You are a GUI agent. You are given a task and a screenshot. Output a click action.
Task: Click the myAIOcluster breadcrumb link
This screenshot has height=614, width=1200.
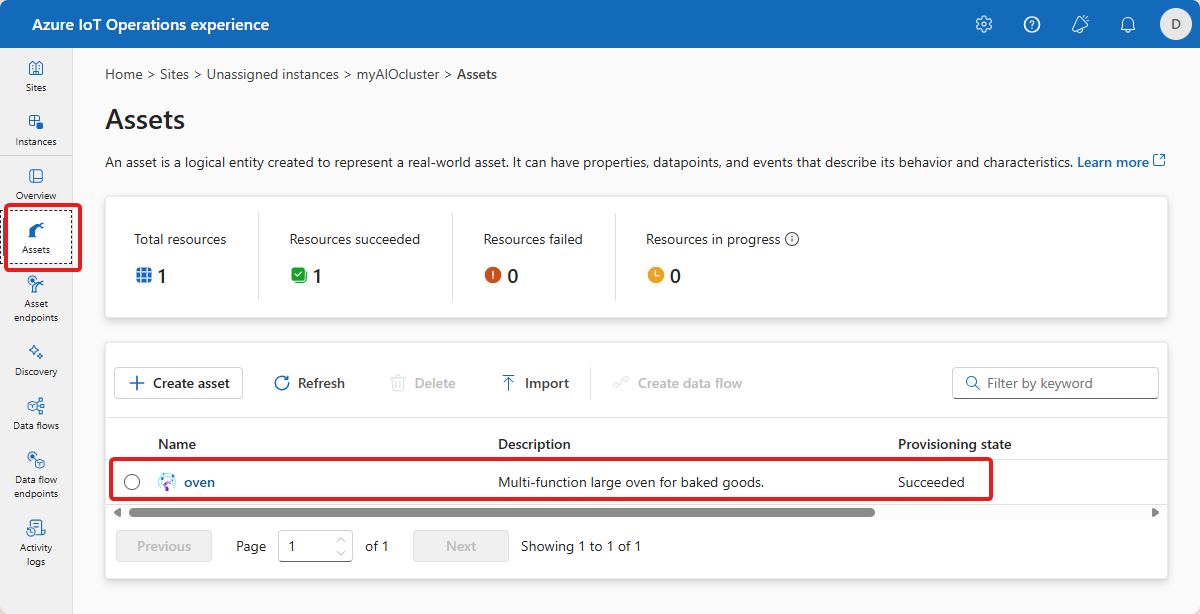[x=398, y=74]
